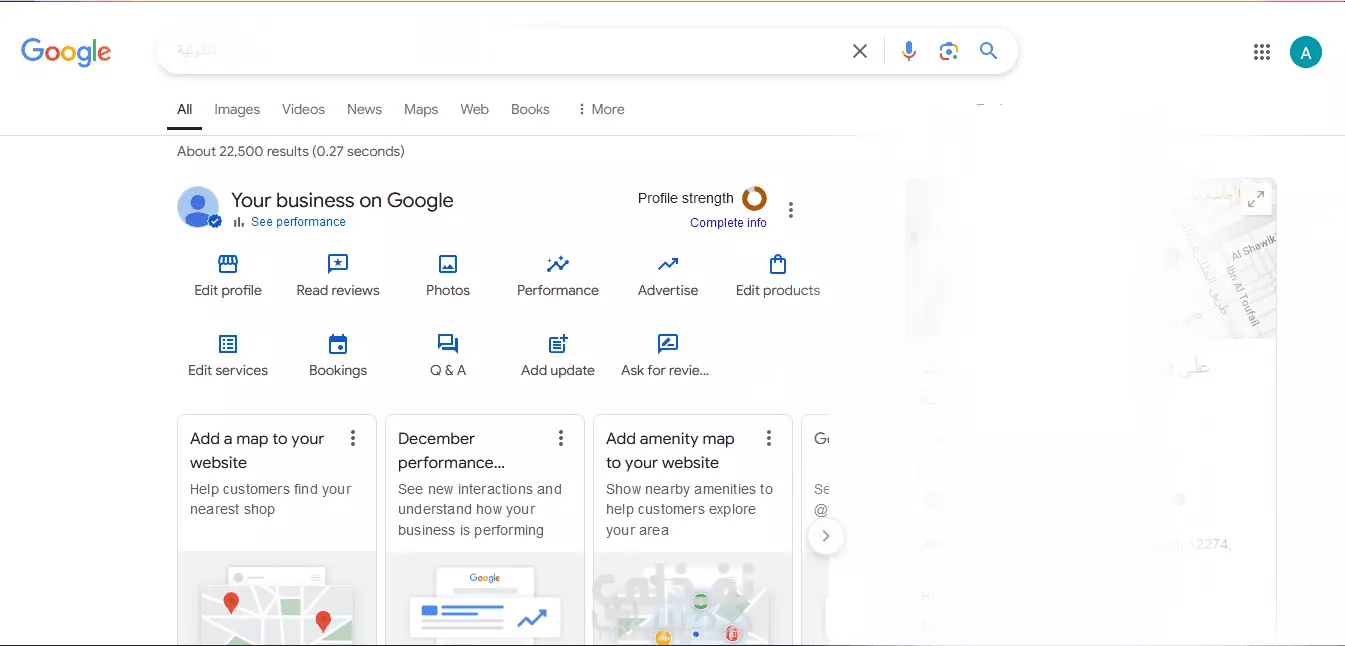The image size is (1345, 646).
Task: Click Ask for reviews icon
Action: pos(668,344)
